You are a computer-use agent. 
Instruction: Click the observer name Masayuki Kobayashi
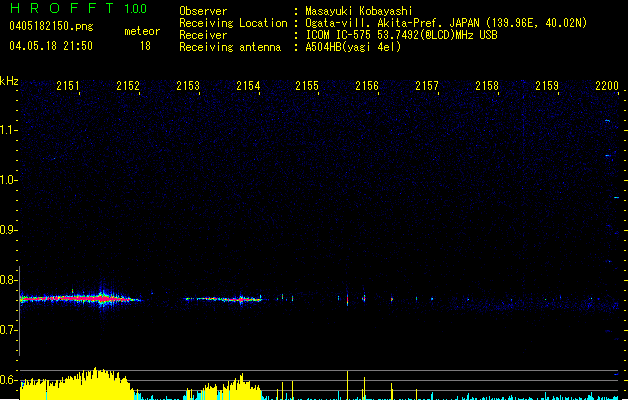(359, 11)
